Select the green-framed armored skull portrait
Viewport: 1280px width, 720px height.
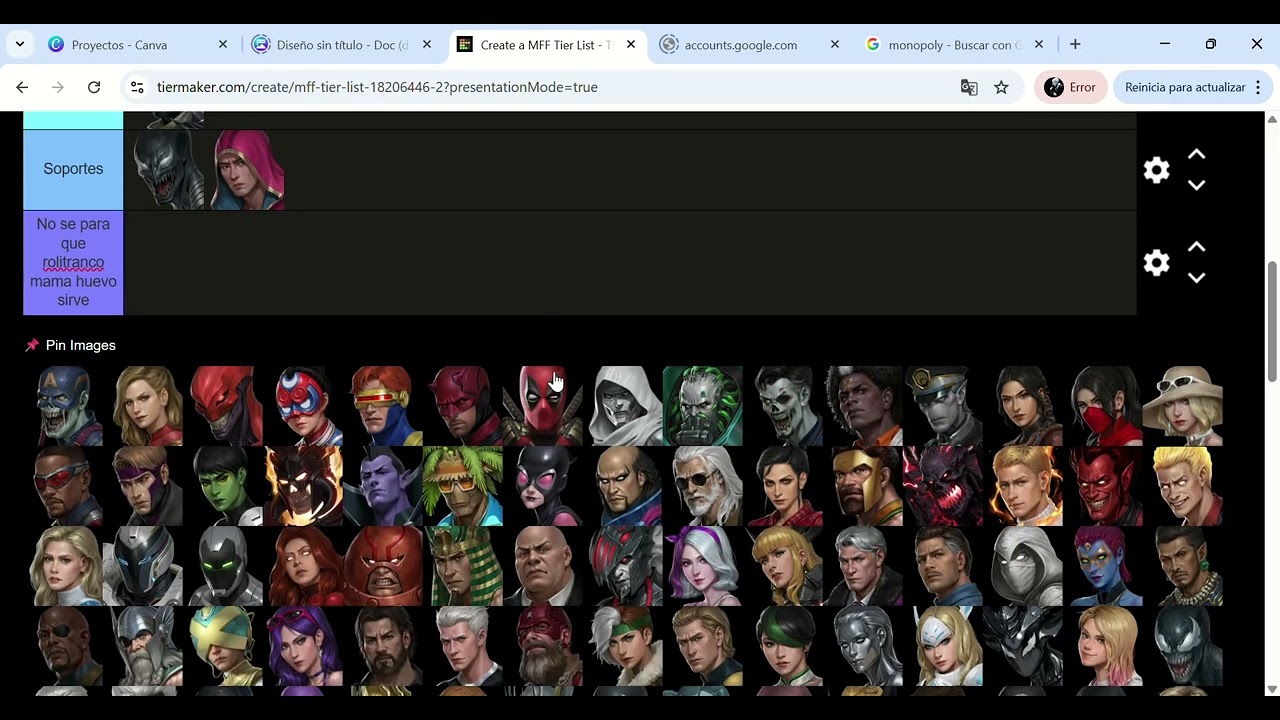tap(703, 405)
